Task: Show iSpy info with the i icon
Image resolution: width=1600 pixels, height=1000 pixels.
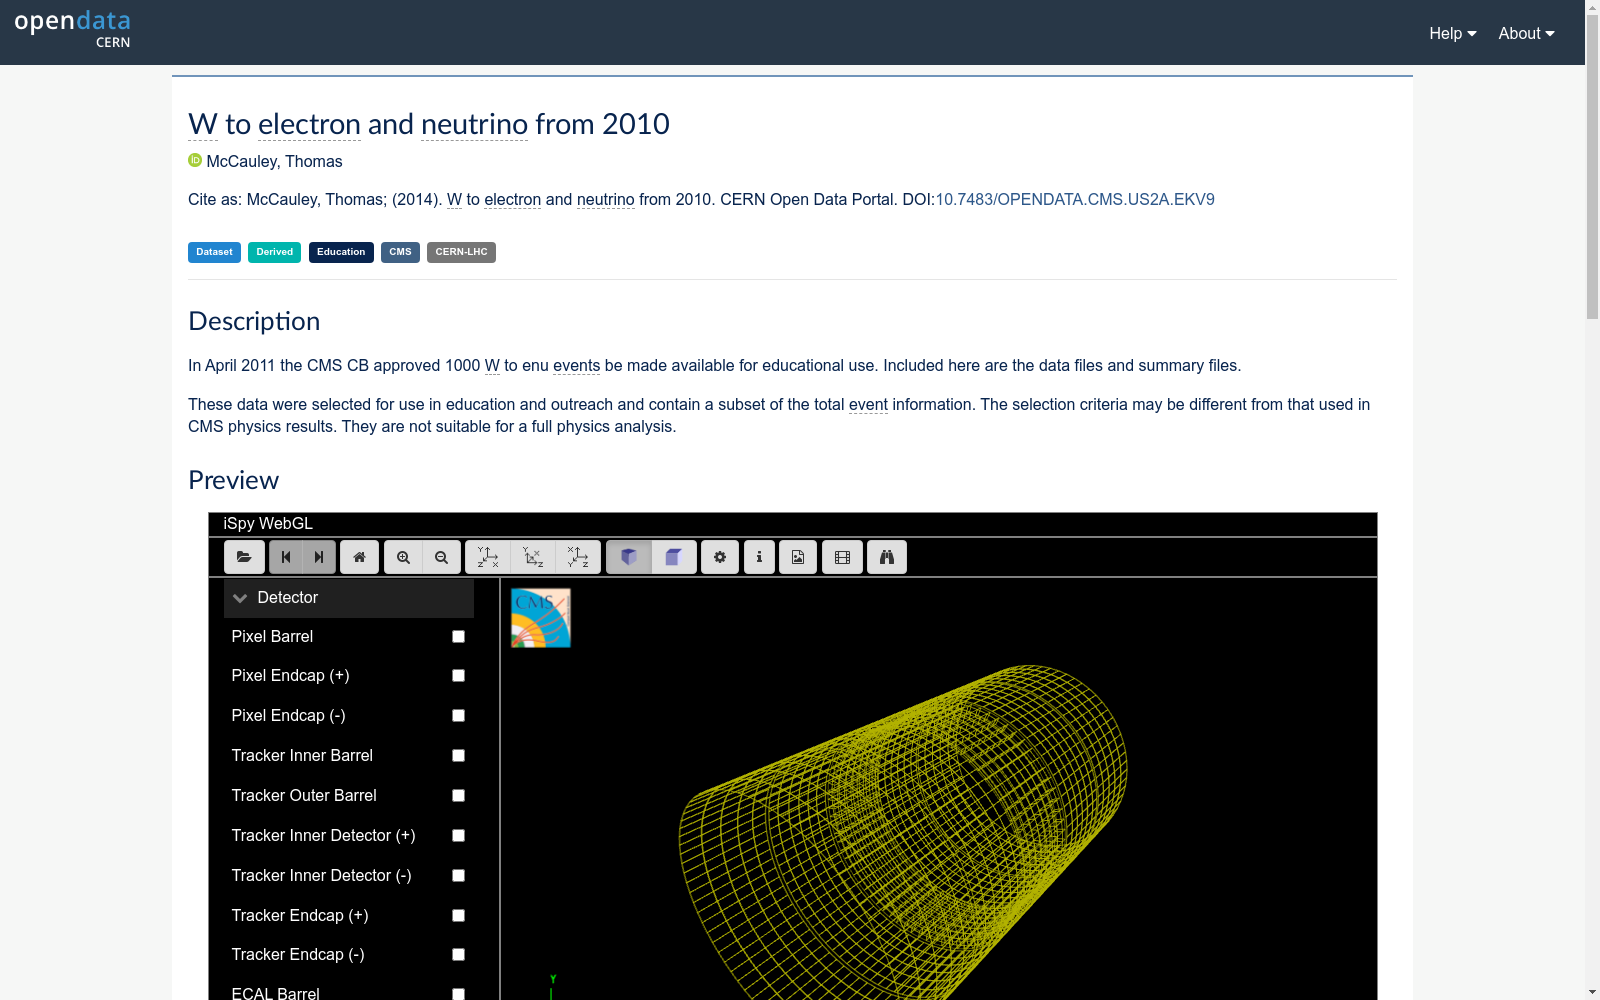Action: tap(759, 557)
